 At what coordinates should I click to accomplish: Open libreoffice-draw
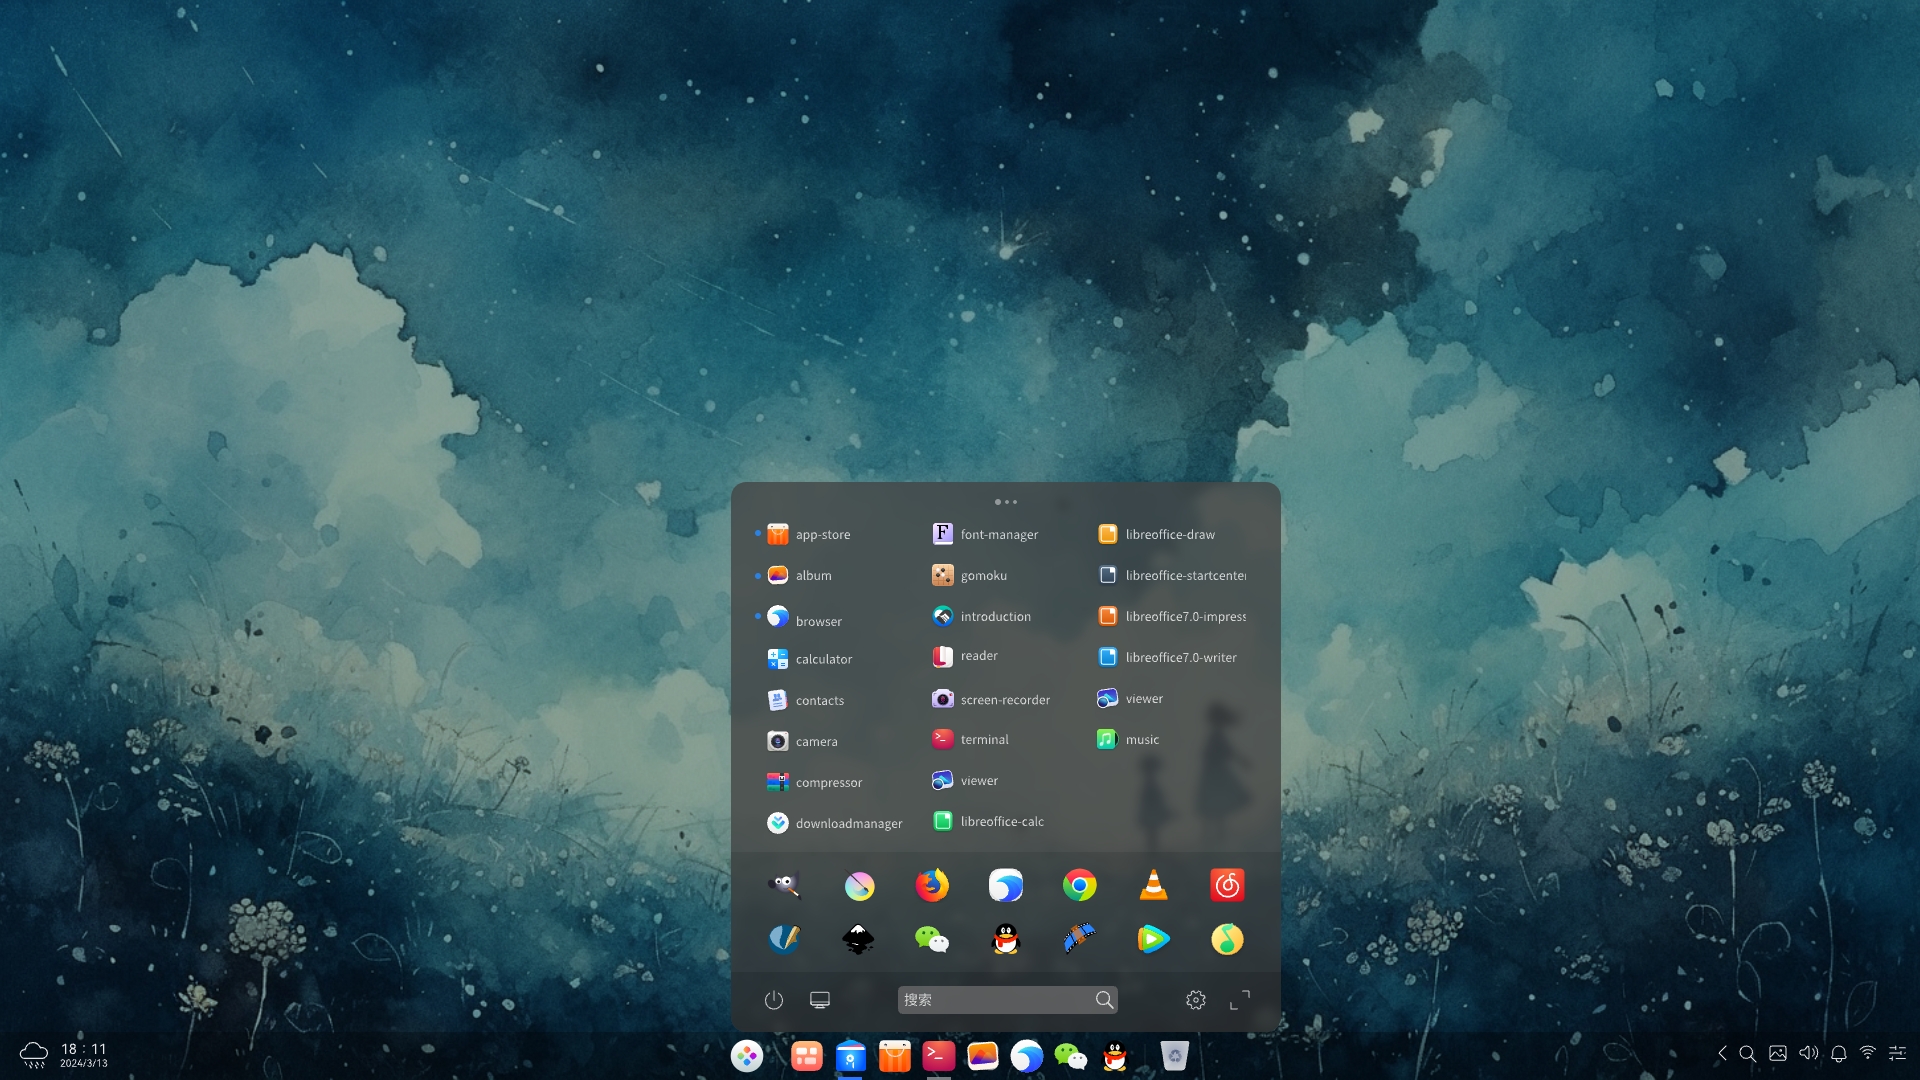click(x=1156, y=534)
